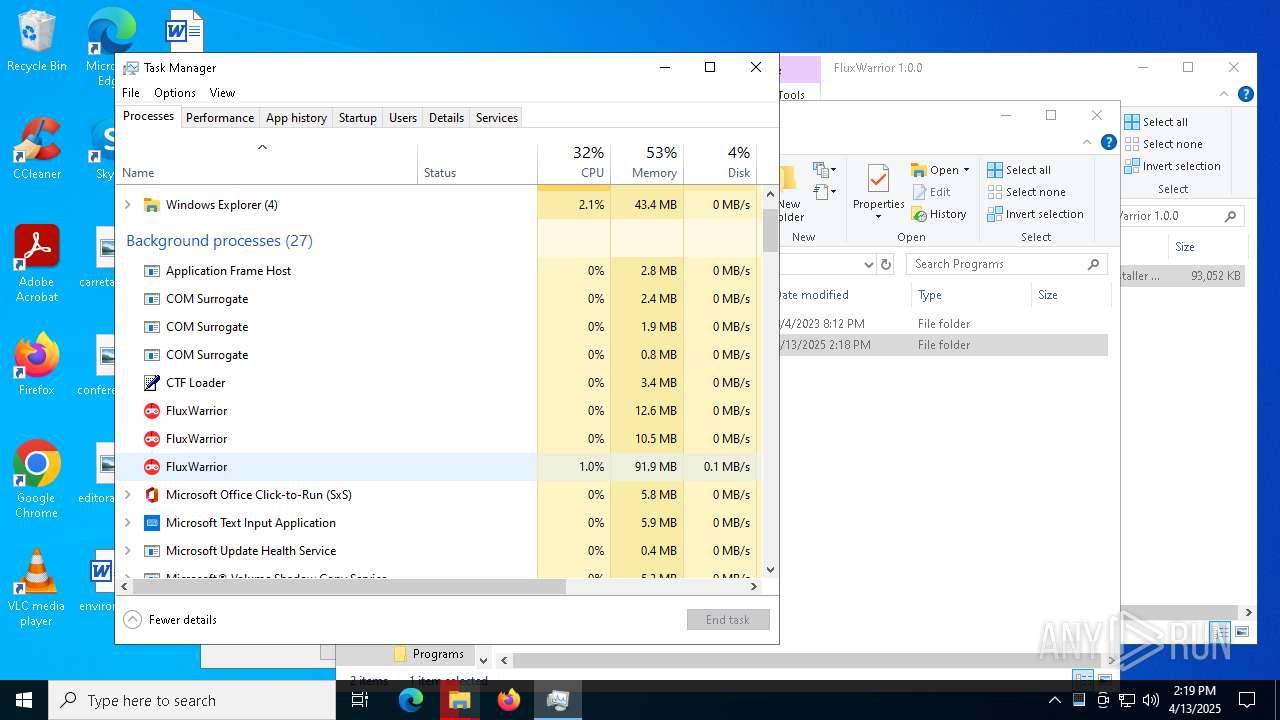Open Properties in Explorer ribbon
The width and height of the screenshot is (1280, 720).
point(878,191)
